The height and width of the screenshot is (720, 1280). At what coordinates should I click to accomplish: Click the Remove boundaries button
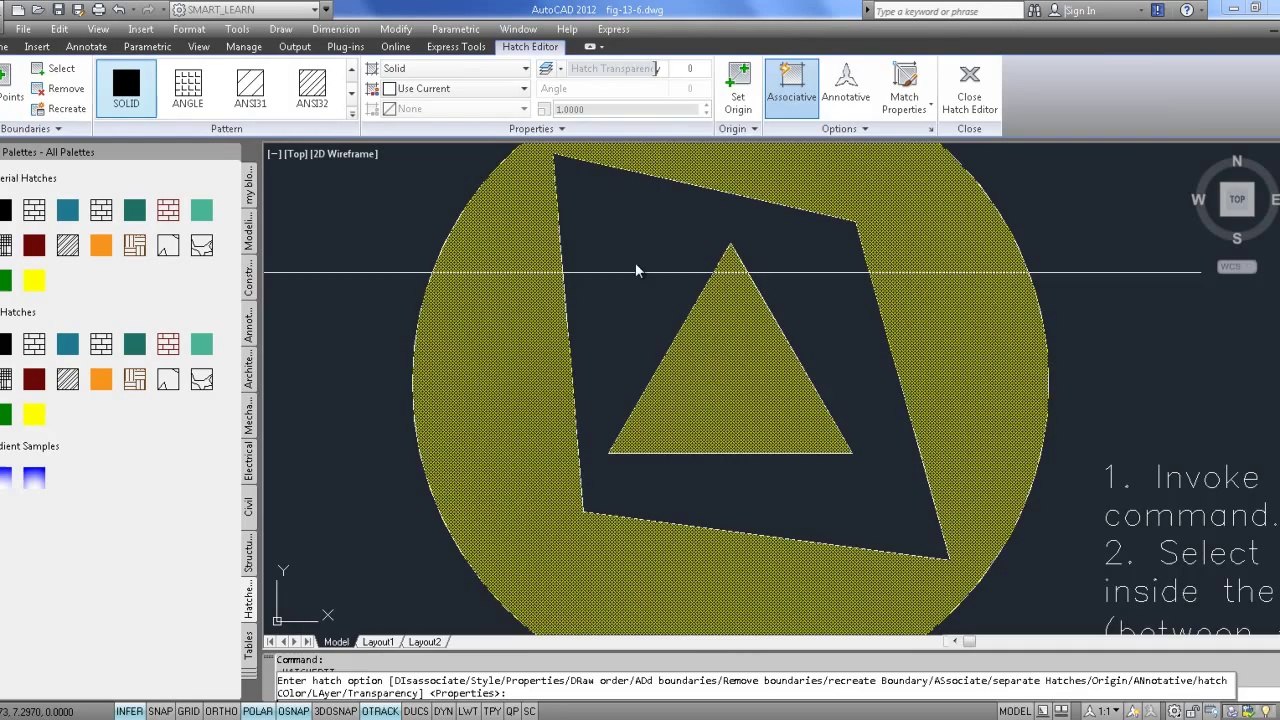(58, 89)
